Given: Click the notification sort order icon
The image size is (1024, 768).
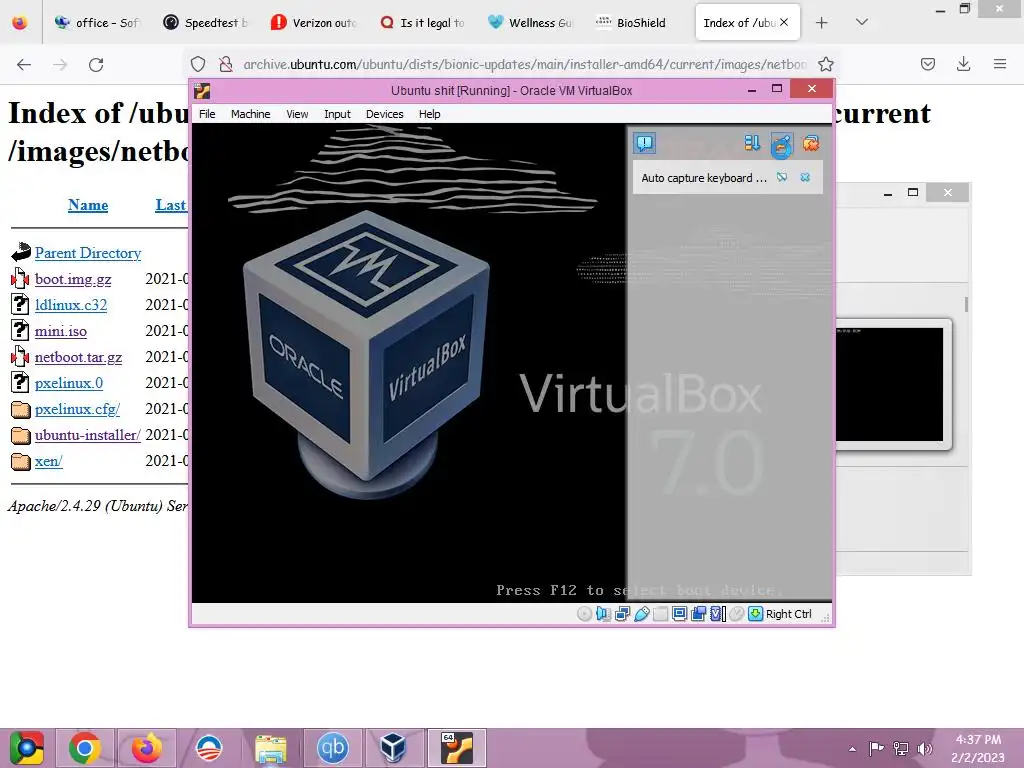Looking at the screenshot, I should [752, 143].
